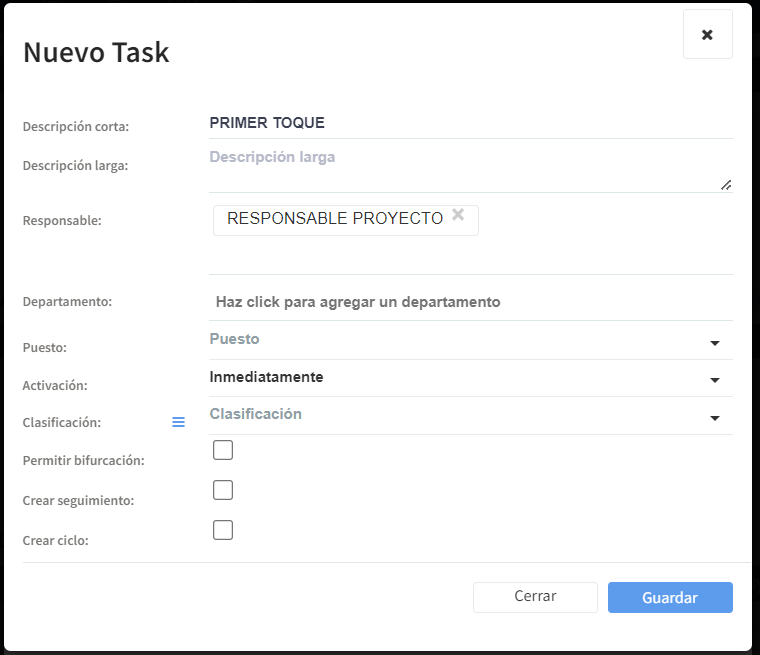Click the Activación dropdown arrow icon
The width and height of the screenshot is (760, 655).
coord(714,381)
